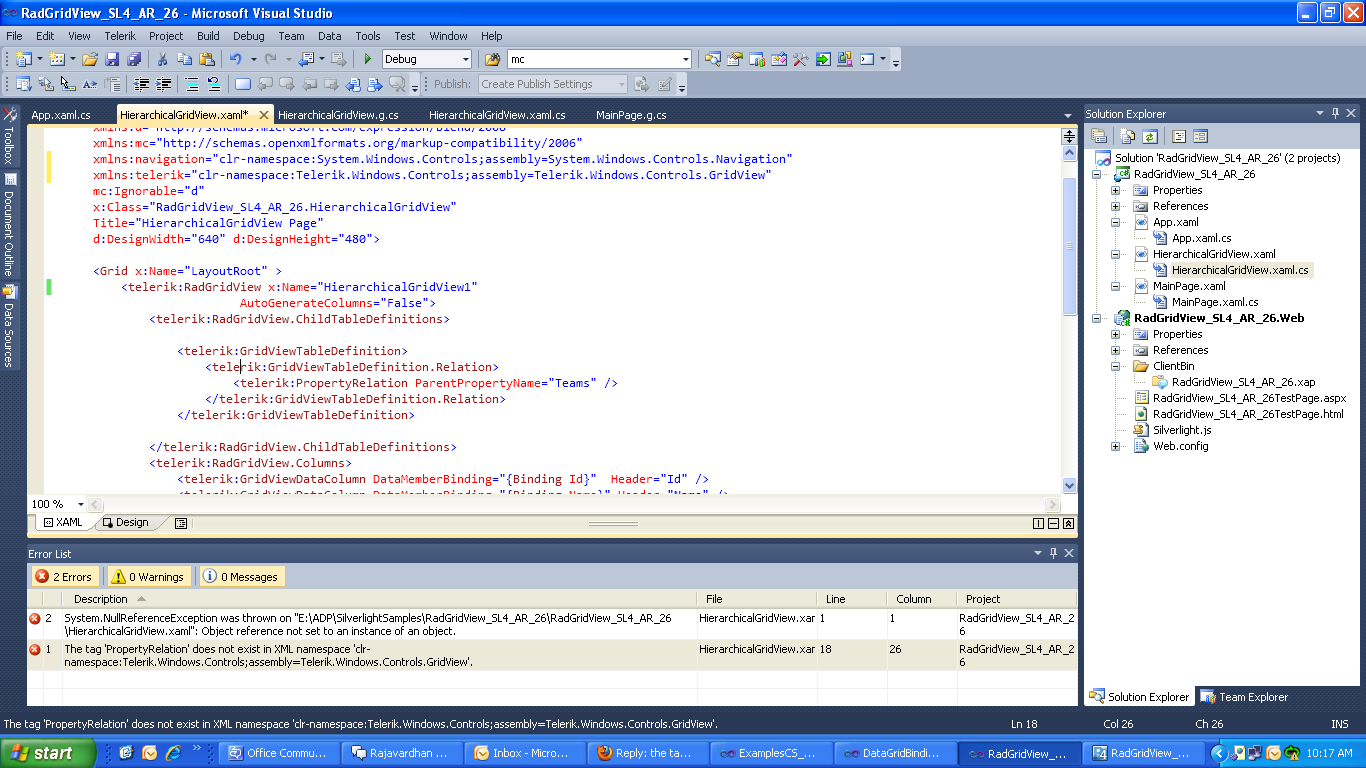Open the Debug configuration dropdown

[x=465, y=60]
